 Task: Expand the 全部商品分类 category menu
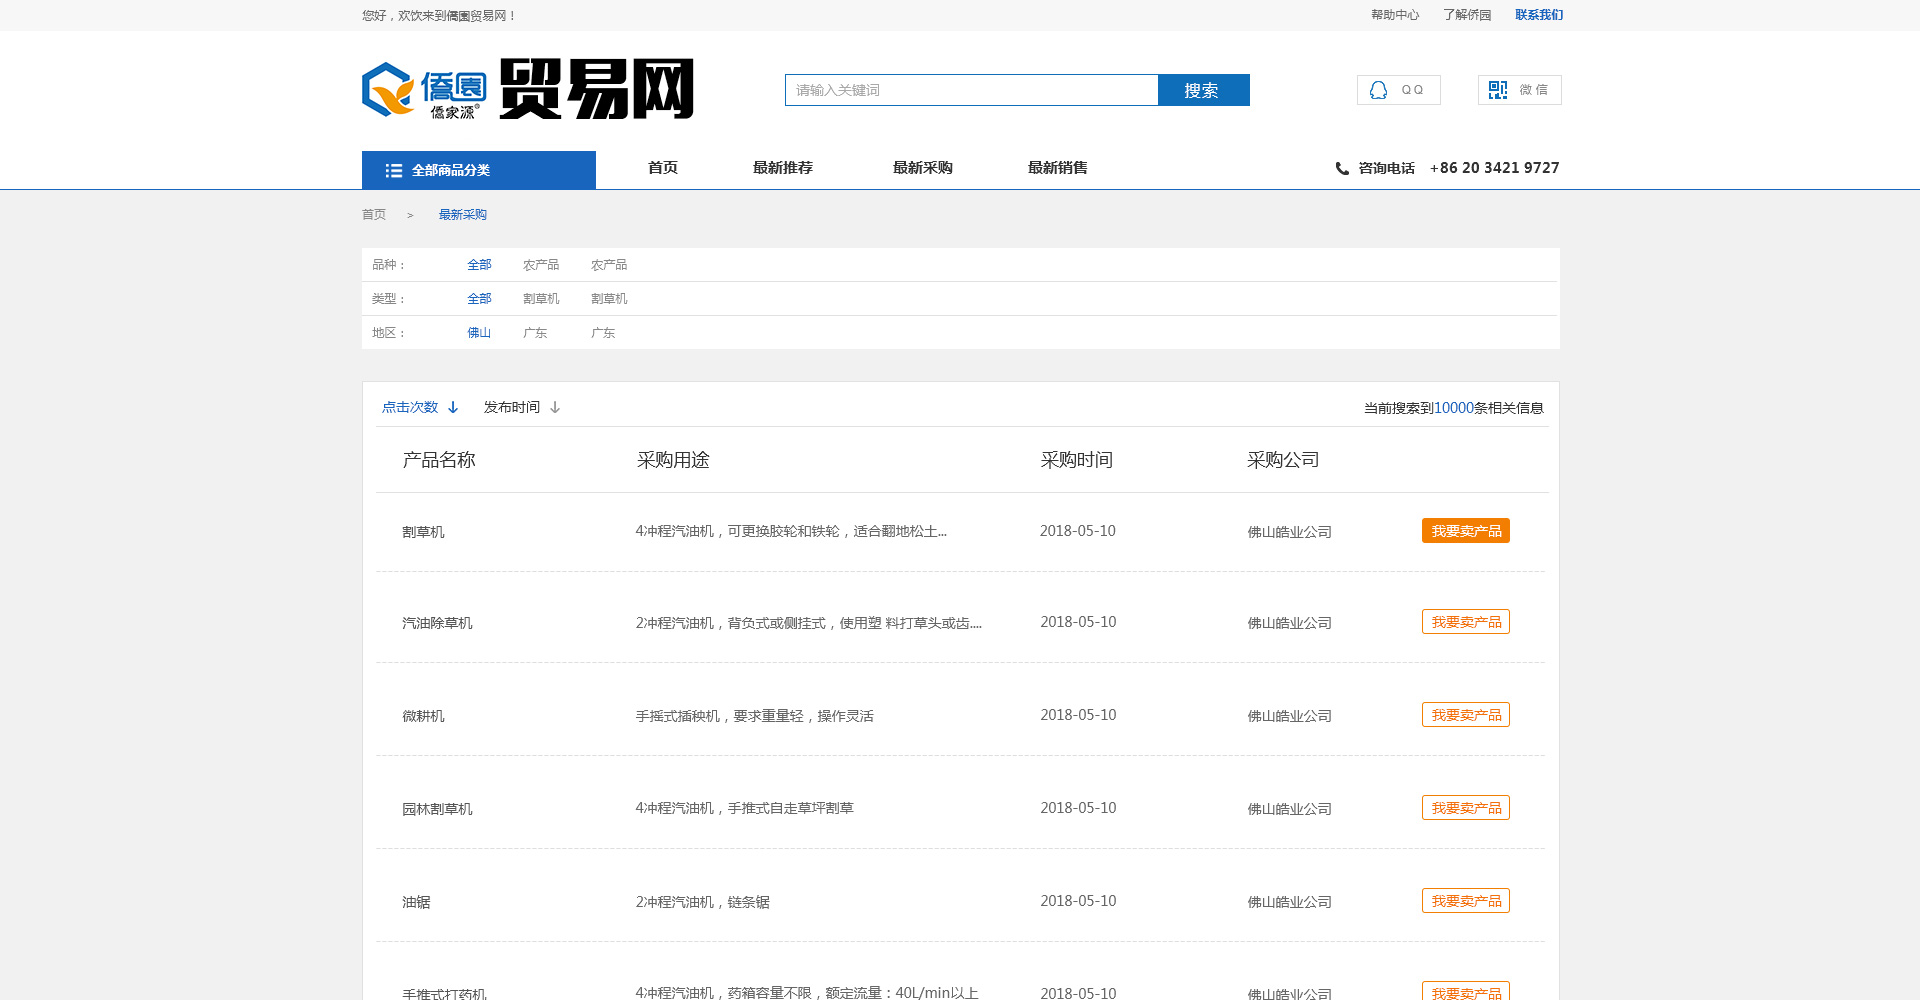[x=478, y=170]
